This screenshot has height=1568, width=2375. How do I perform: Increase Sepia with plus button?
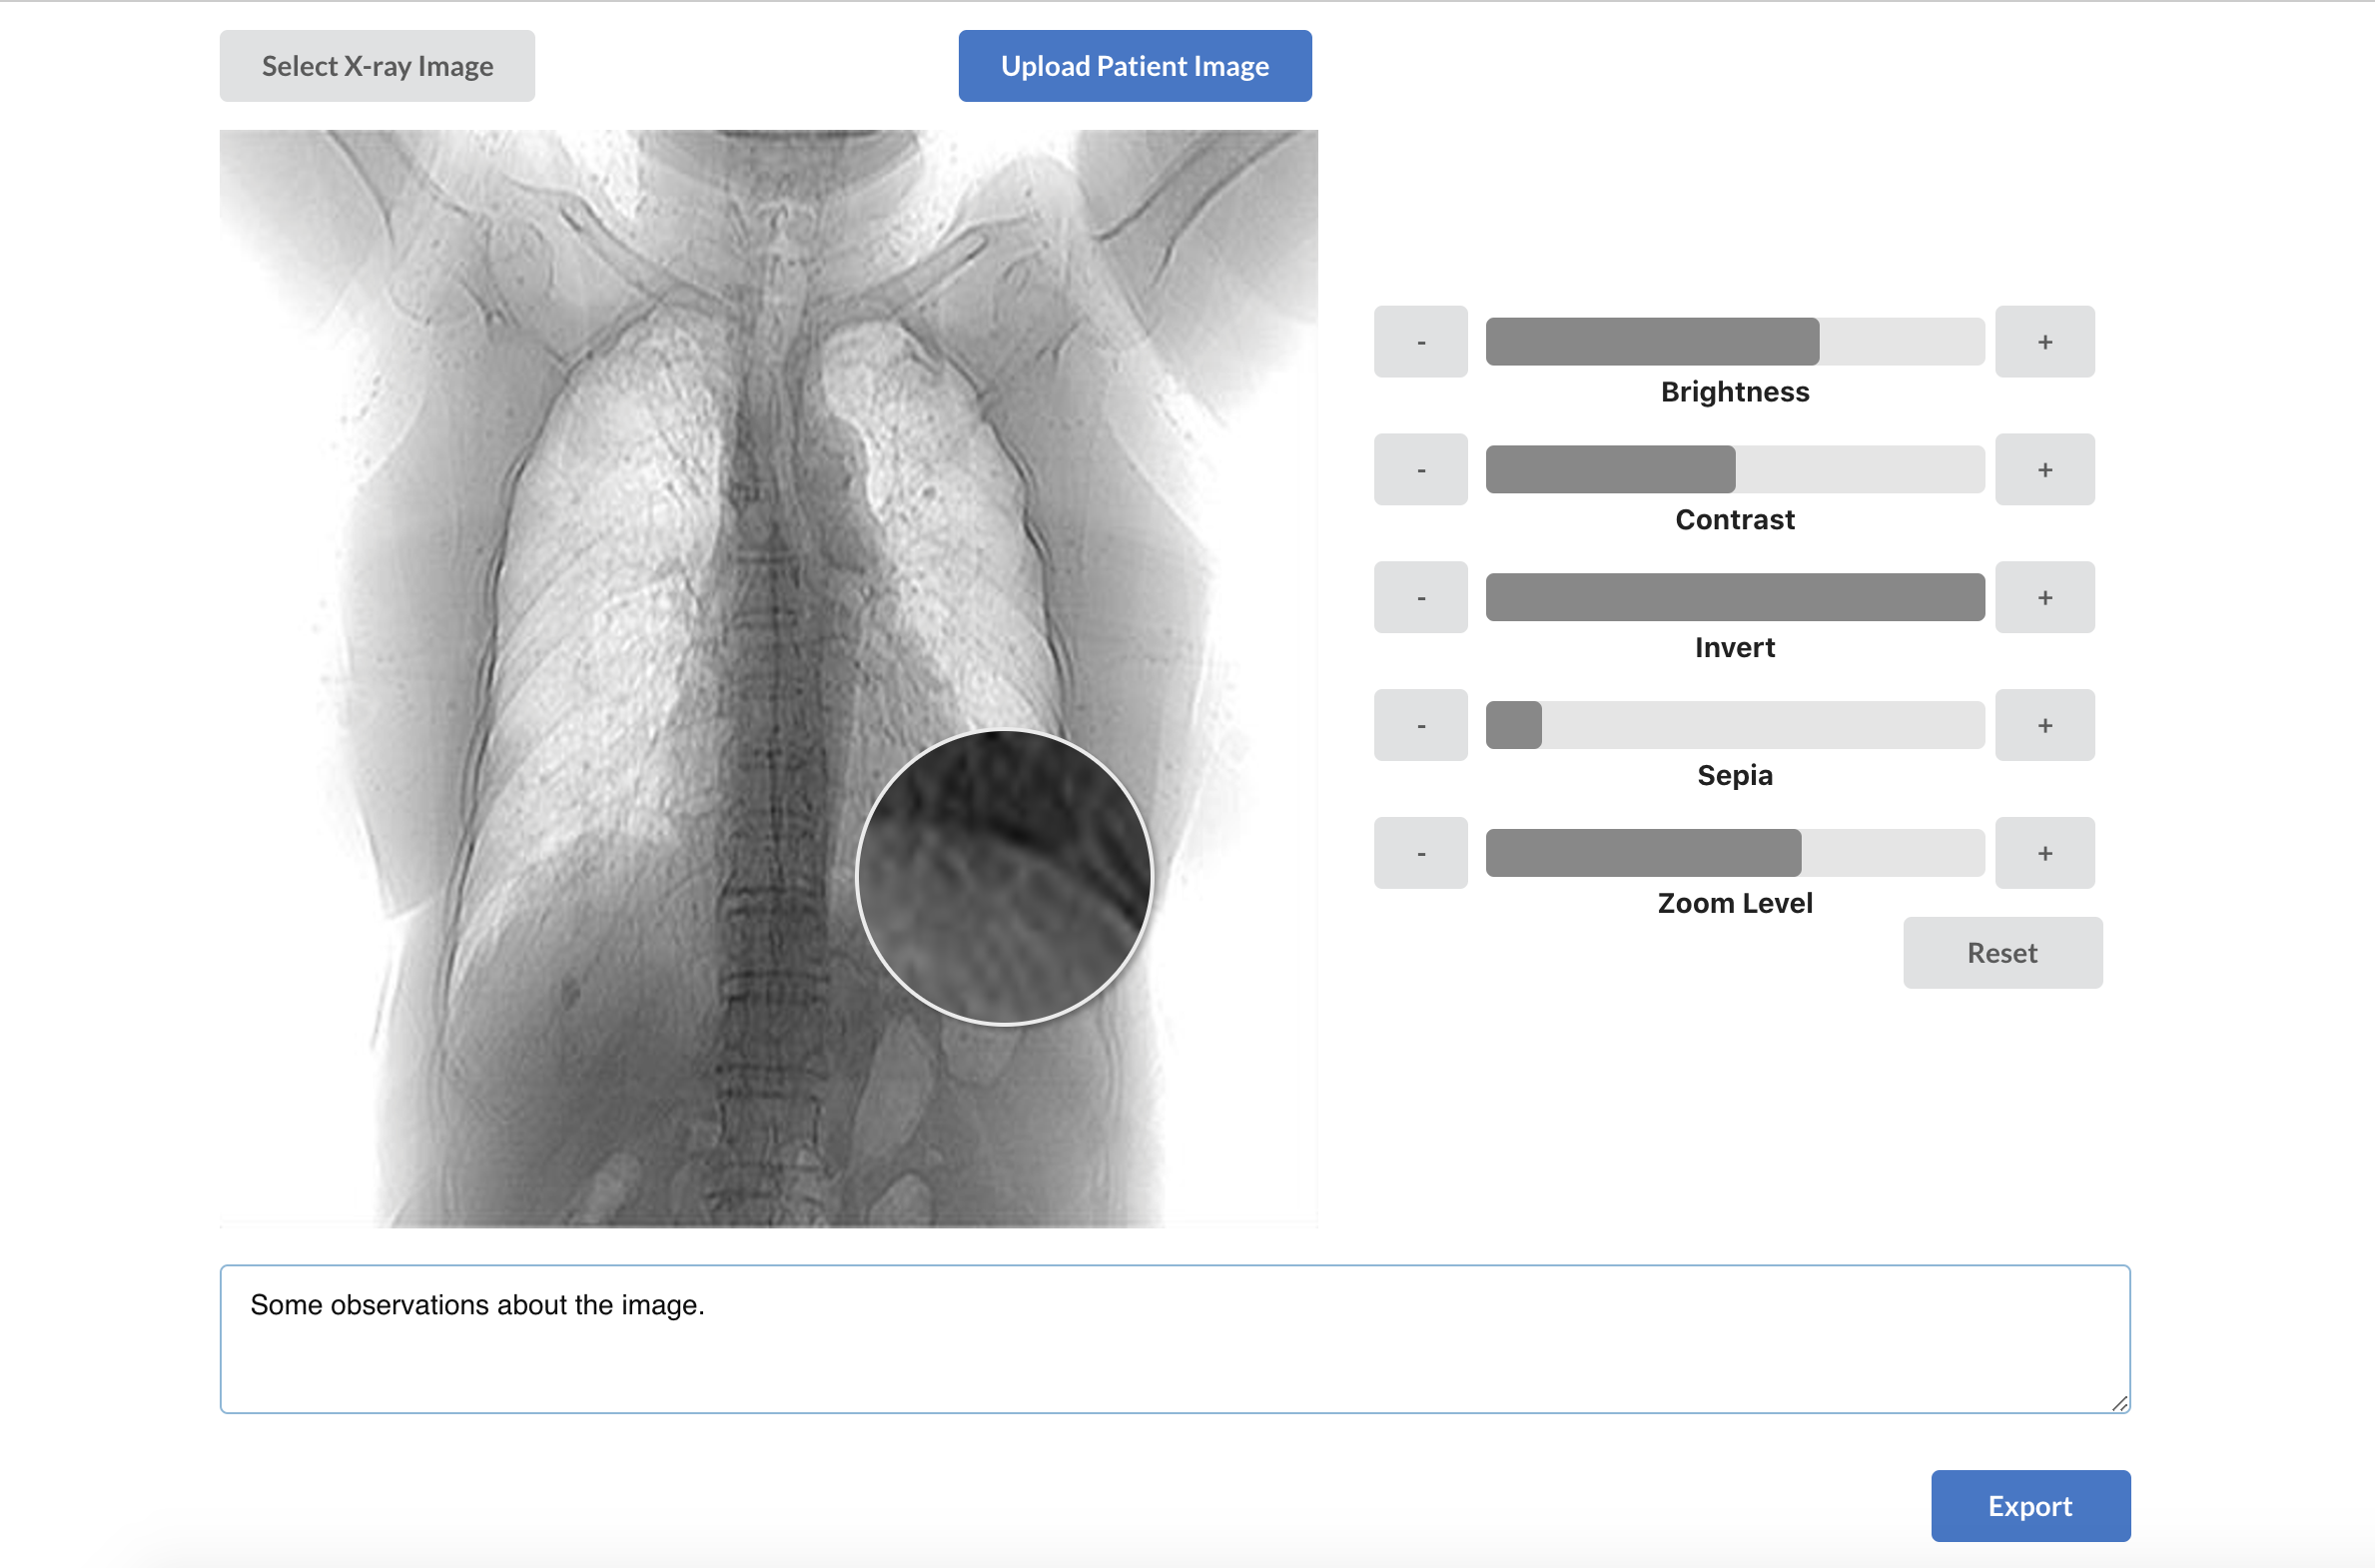click(x=2044, y=726)
